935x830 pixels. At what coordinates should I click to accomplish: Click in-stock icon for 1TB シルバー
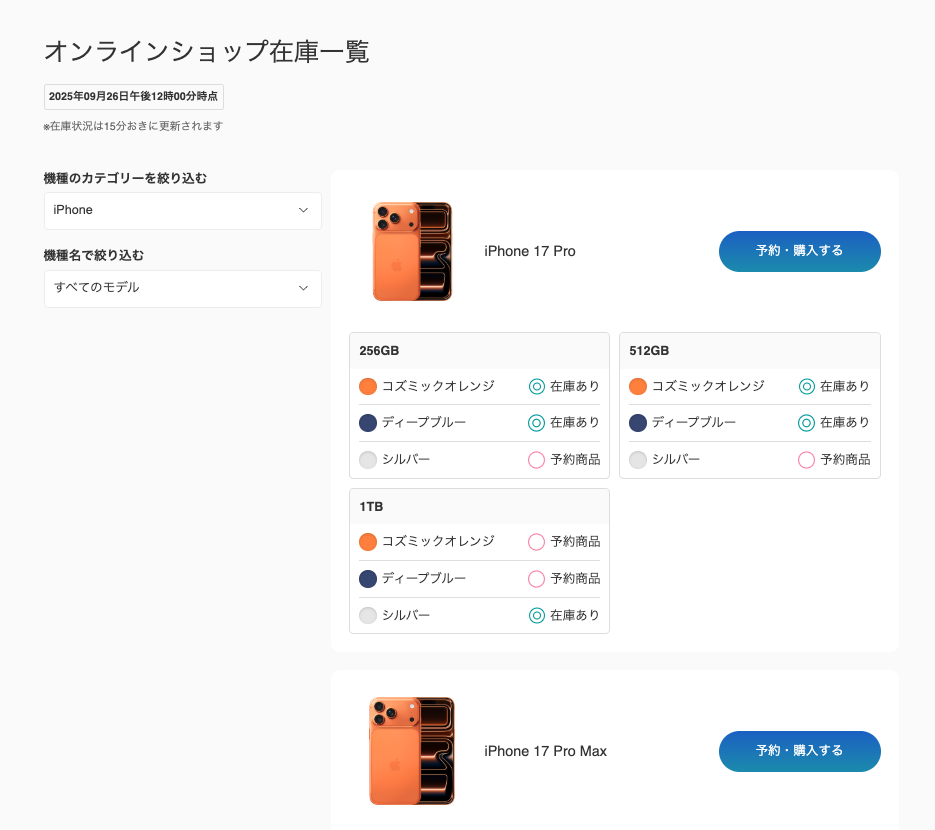537,615
